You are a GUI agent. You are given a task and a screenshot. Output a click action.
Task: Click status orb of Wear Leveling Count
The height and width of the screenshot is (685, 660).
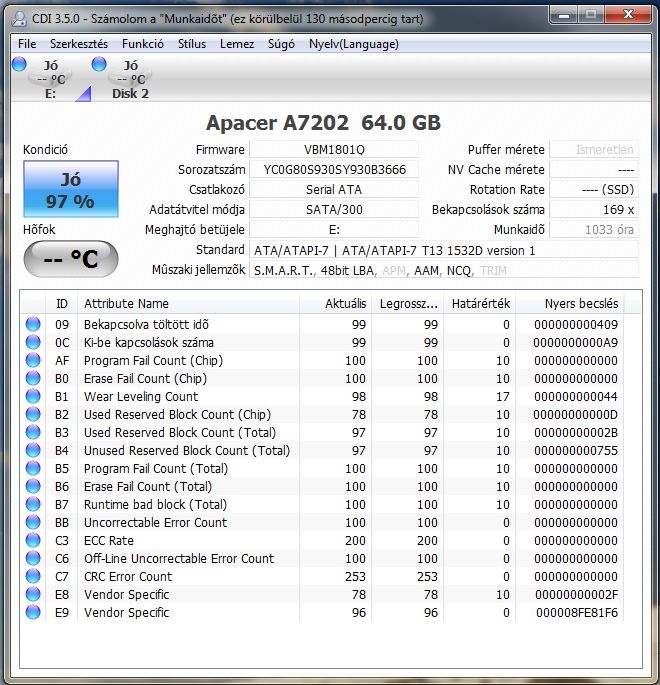tap(33, 396)
